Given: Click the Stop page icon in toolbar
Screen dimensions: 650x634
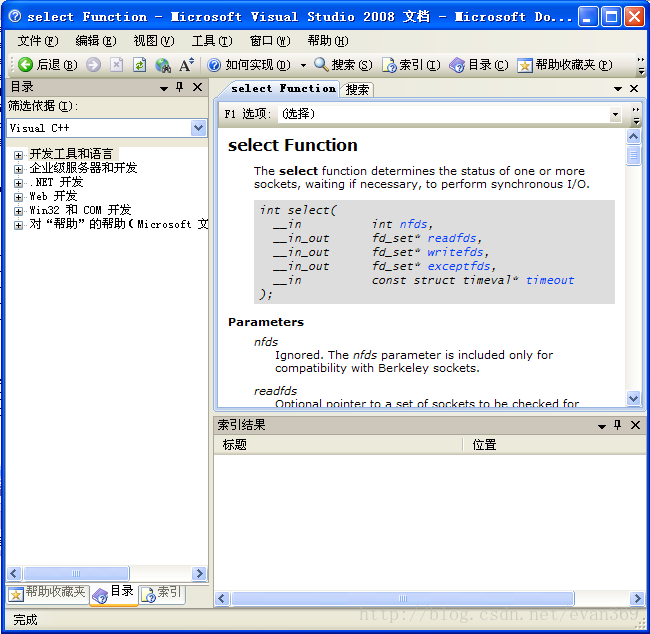Looking at the screenshot, I should click(116, 65).
